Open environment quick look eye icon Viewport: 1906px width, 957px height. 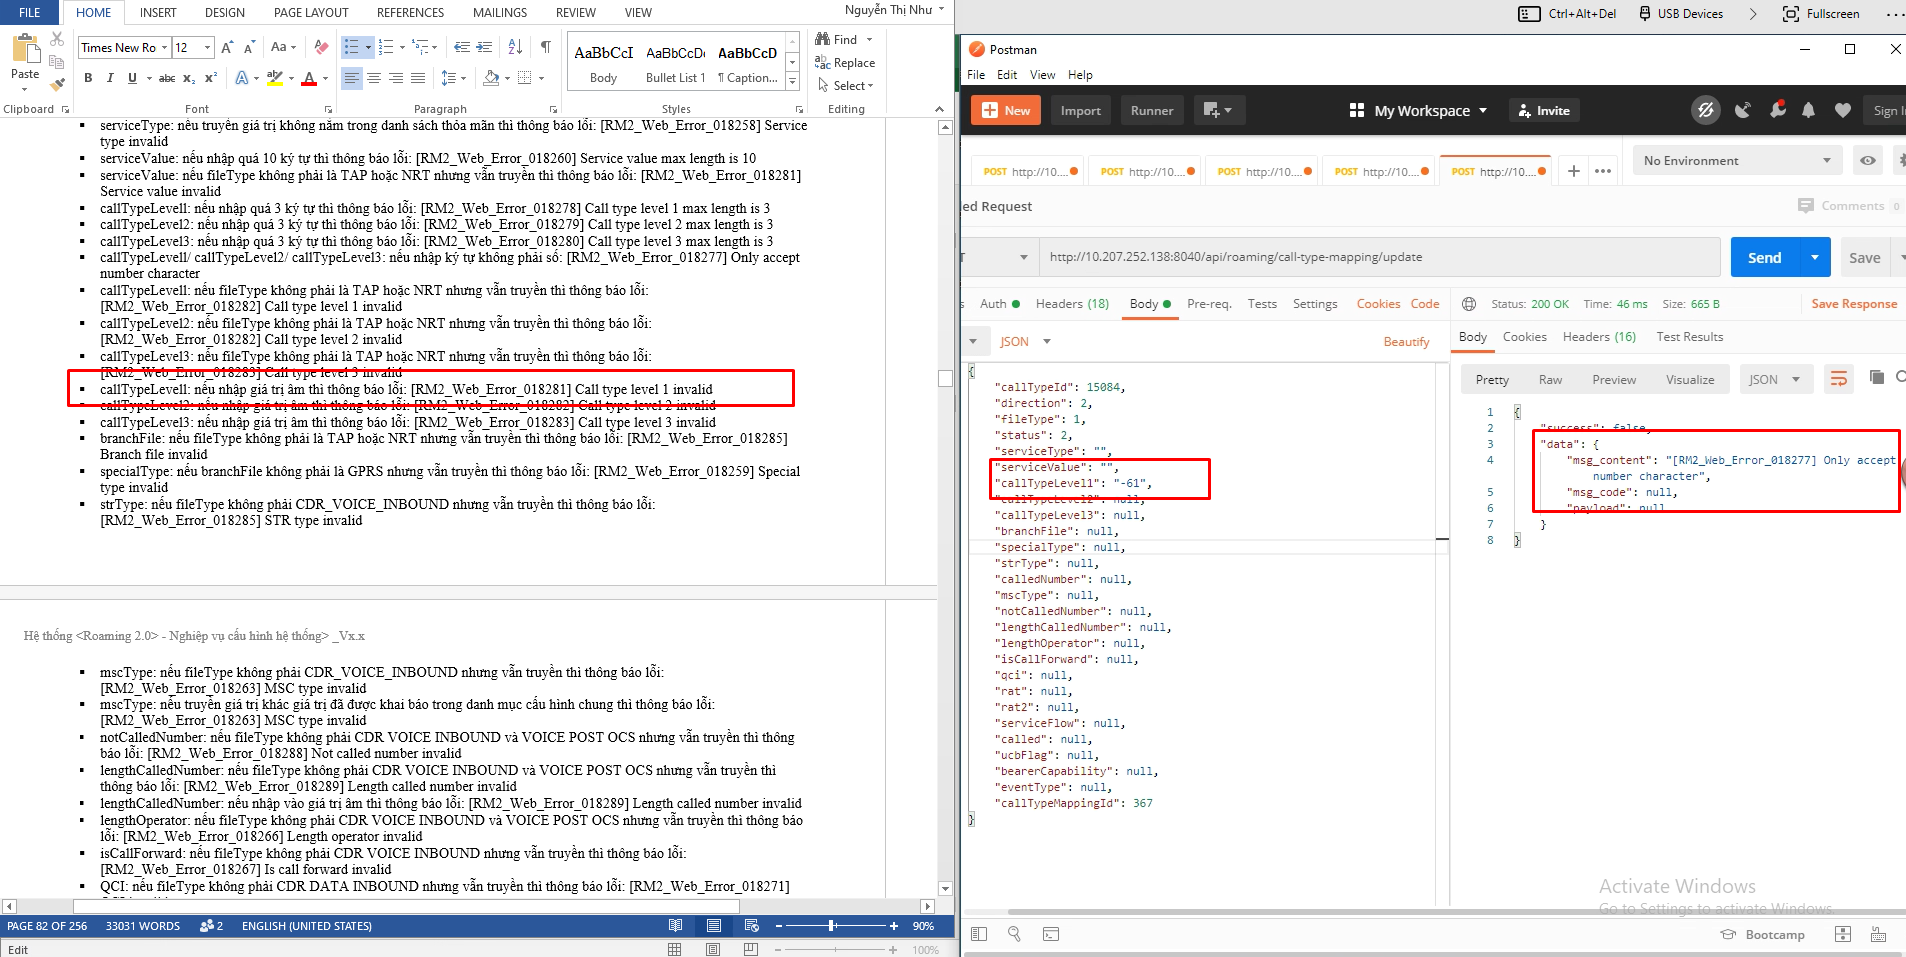pos(1867,161)
